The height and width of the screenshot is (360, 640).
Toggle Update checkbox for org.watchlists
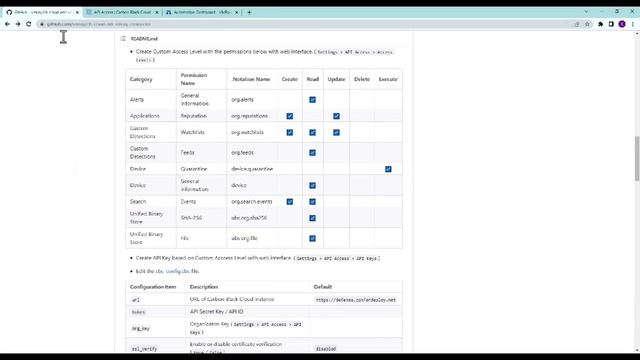(x=336, y=132)
